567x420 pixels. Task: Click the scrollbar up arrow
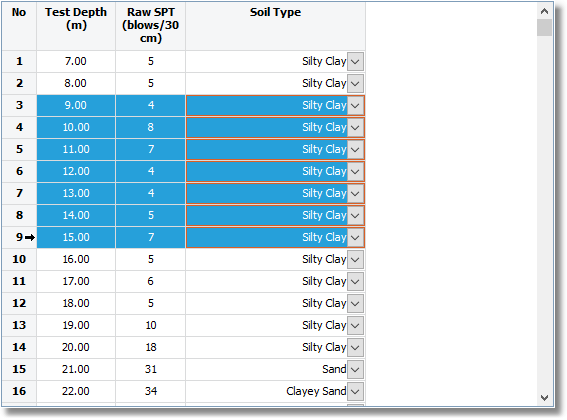tap(544, 11)
